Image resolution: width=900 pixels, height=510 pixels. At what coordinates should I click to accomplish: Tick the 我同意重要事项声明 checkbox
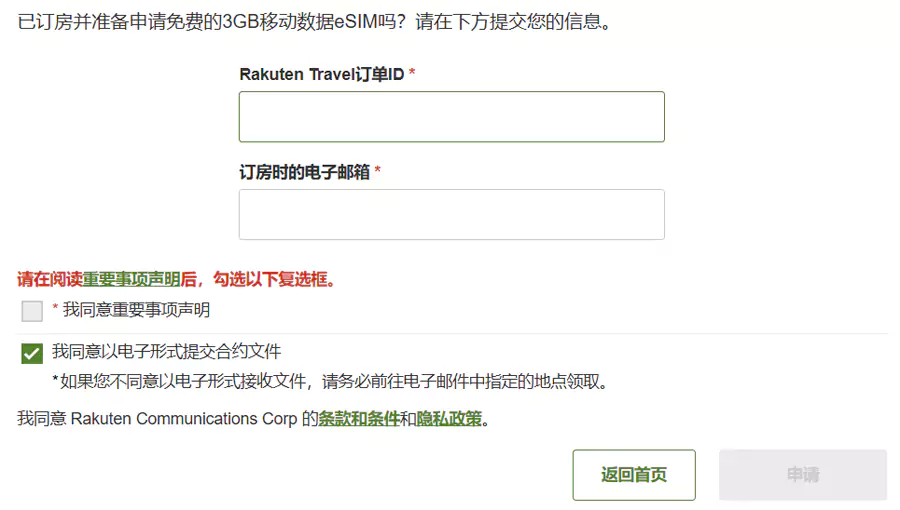coord(32,311)
